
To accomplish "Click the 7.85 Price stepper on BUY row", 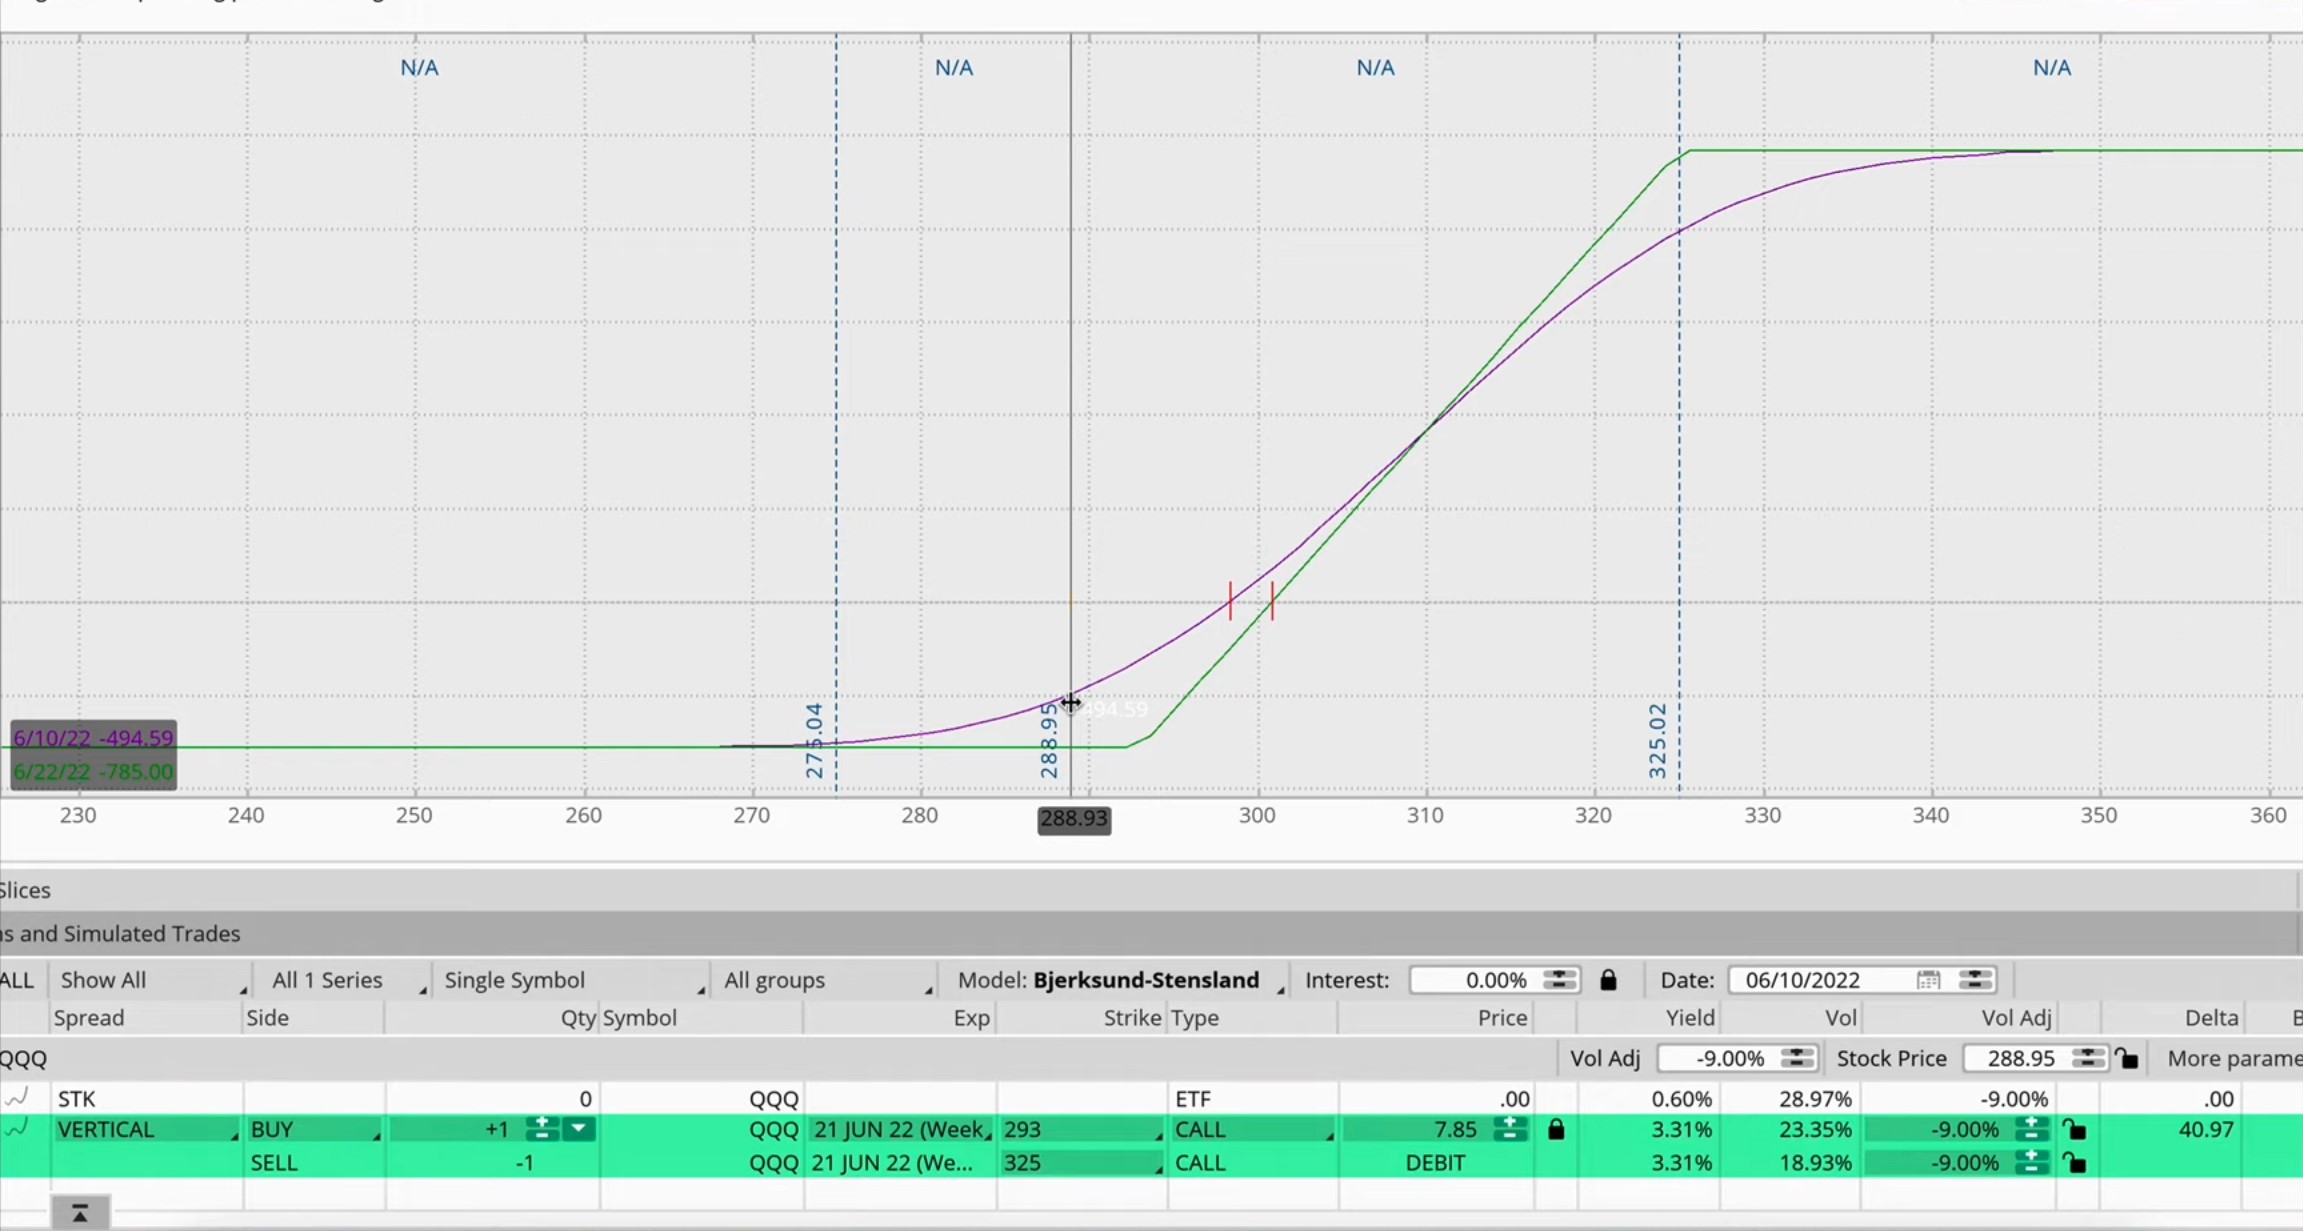I will 1509,1130.
